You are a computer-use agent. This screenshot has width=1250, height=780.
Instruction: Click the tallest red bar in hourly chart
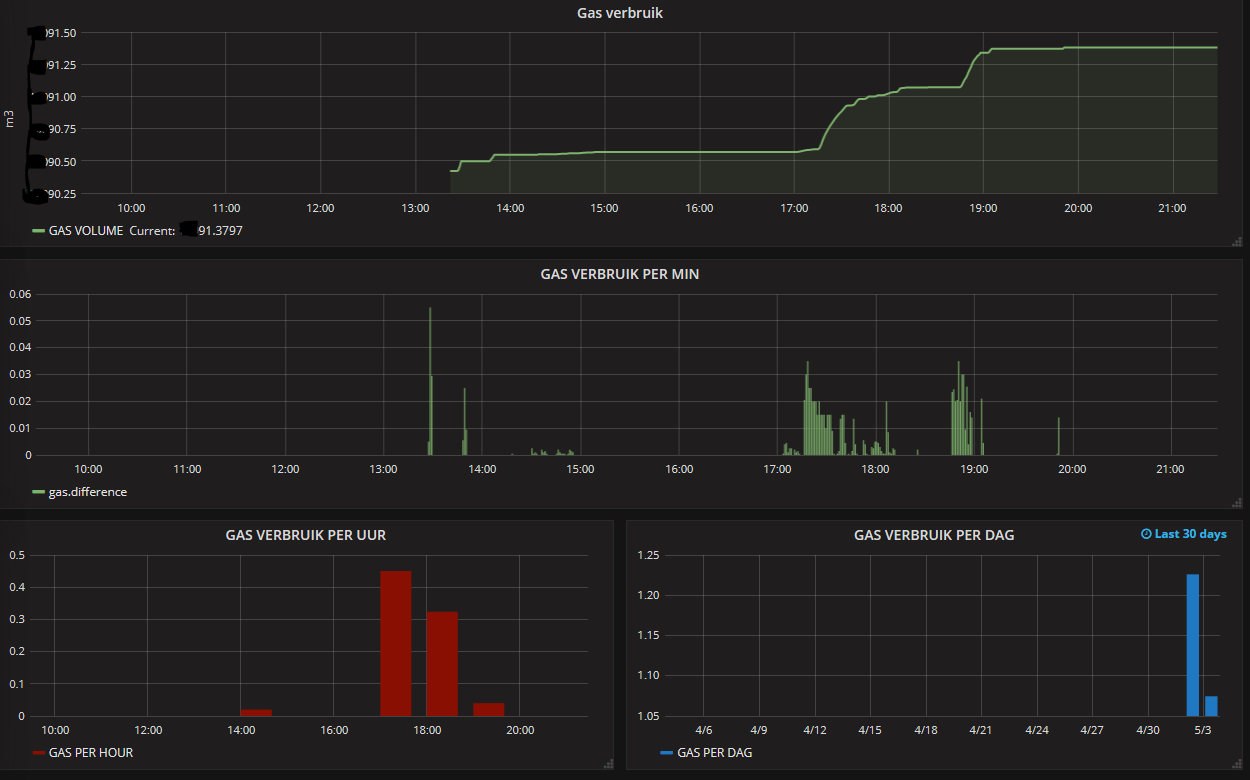coord(395,644)
